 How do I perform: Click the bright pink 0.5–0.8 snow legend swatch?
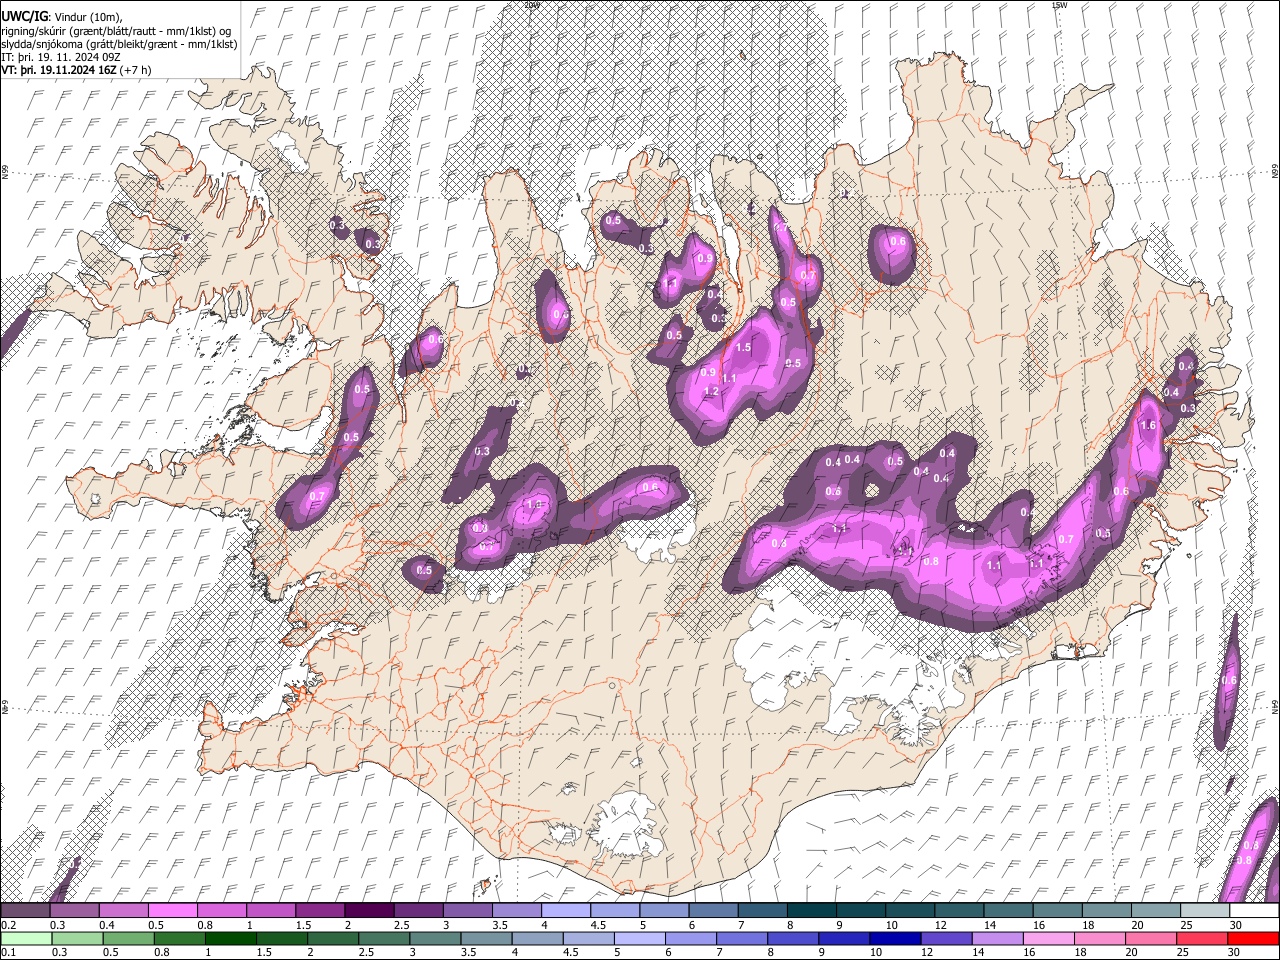click(x=172, y=911)
